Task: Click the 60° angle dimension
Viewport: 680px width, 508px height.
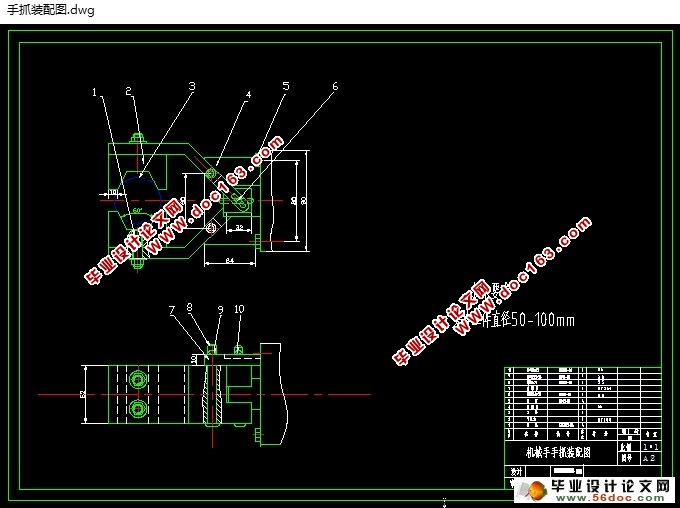Action: point(137,210)
